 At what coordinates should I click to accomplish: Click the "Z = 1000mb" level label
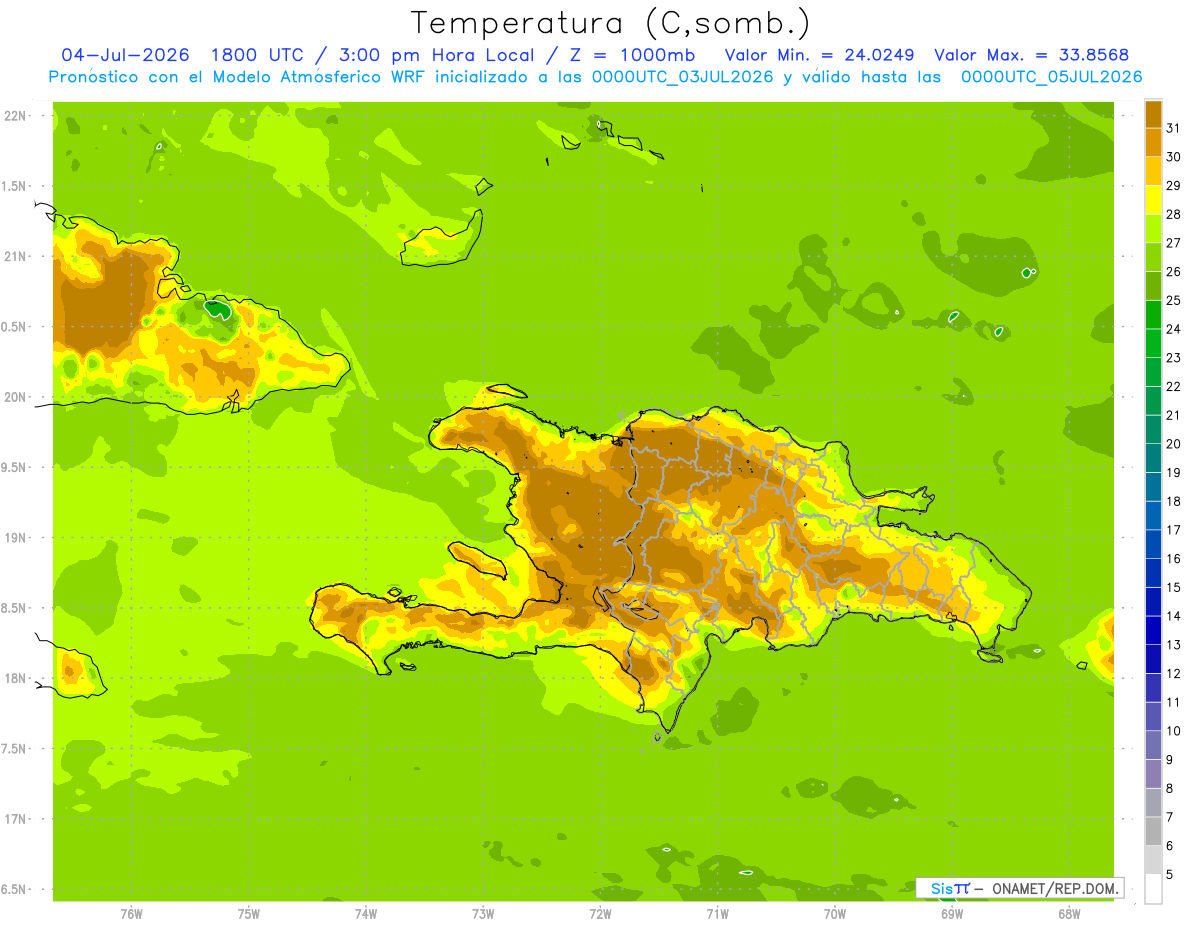[x=633, y=54]
